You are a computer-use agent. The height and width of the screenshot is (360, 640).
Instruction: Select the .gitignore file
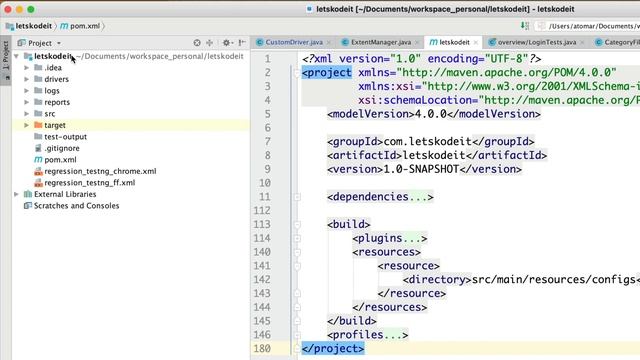(62, 148)
